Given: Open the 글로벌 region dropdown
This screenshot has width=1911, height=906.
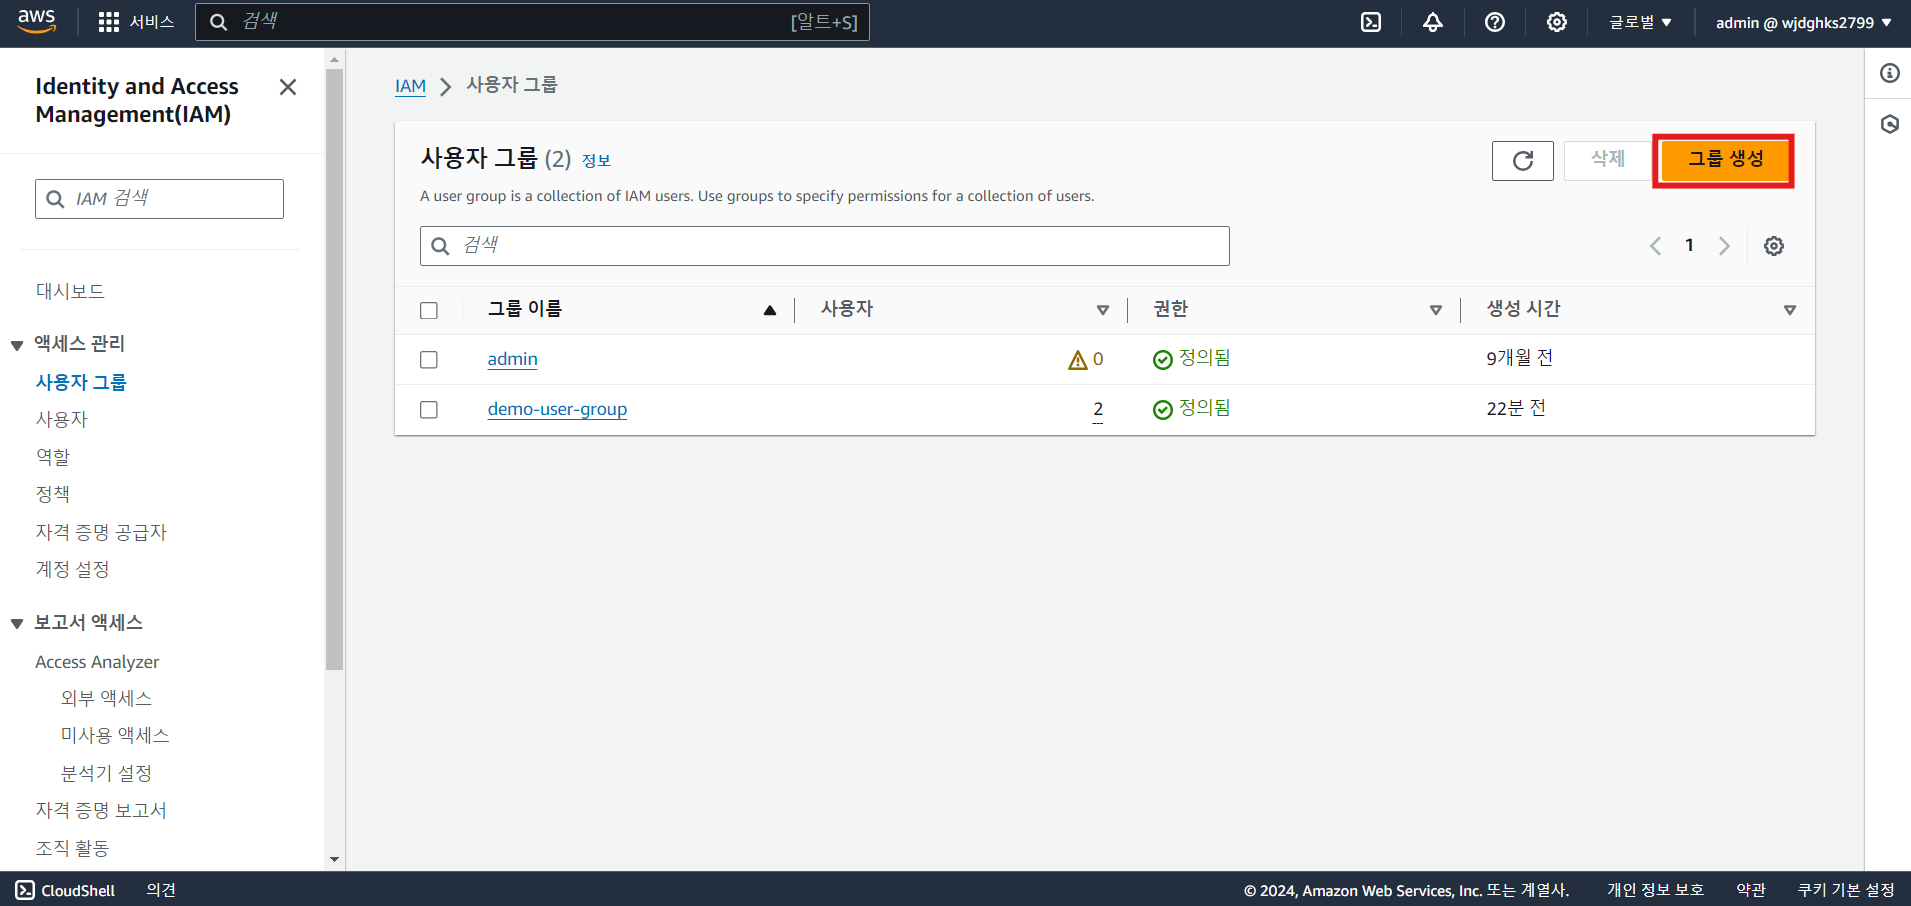Looking at the screenshot, I should [1640, 22].
